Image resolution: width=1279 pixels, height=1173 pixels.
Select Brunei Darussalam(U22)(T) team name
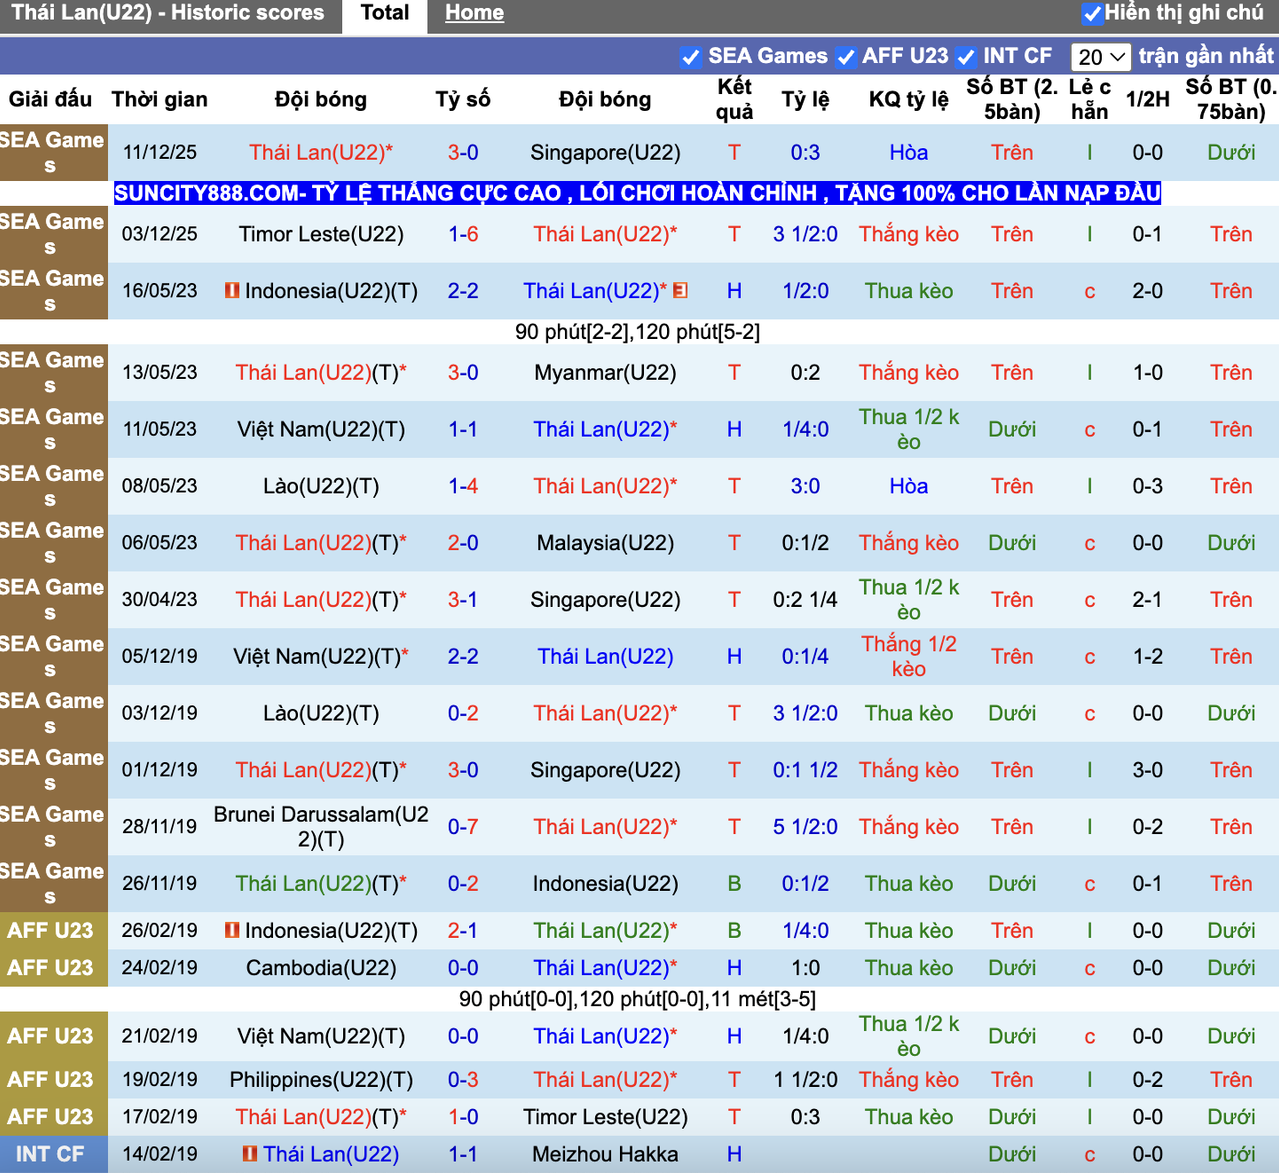321,827
